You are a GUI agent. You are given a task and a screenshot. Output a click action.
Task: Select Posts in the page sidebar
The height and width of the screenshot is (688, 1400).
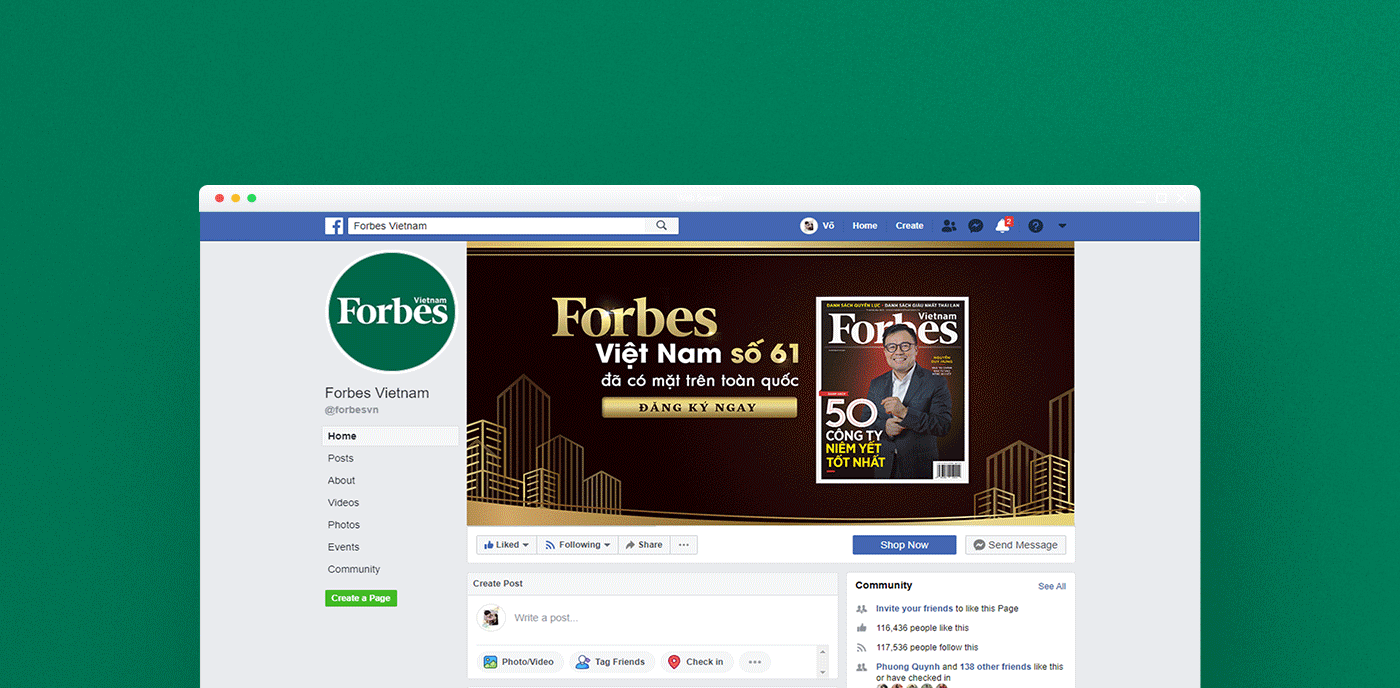(x=341, y=458)
